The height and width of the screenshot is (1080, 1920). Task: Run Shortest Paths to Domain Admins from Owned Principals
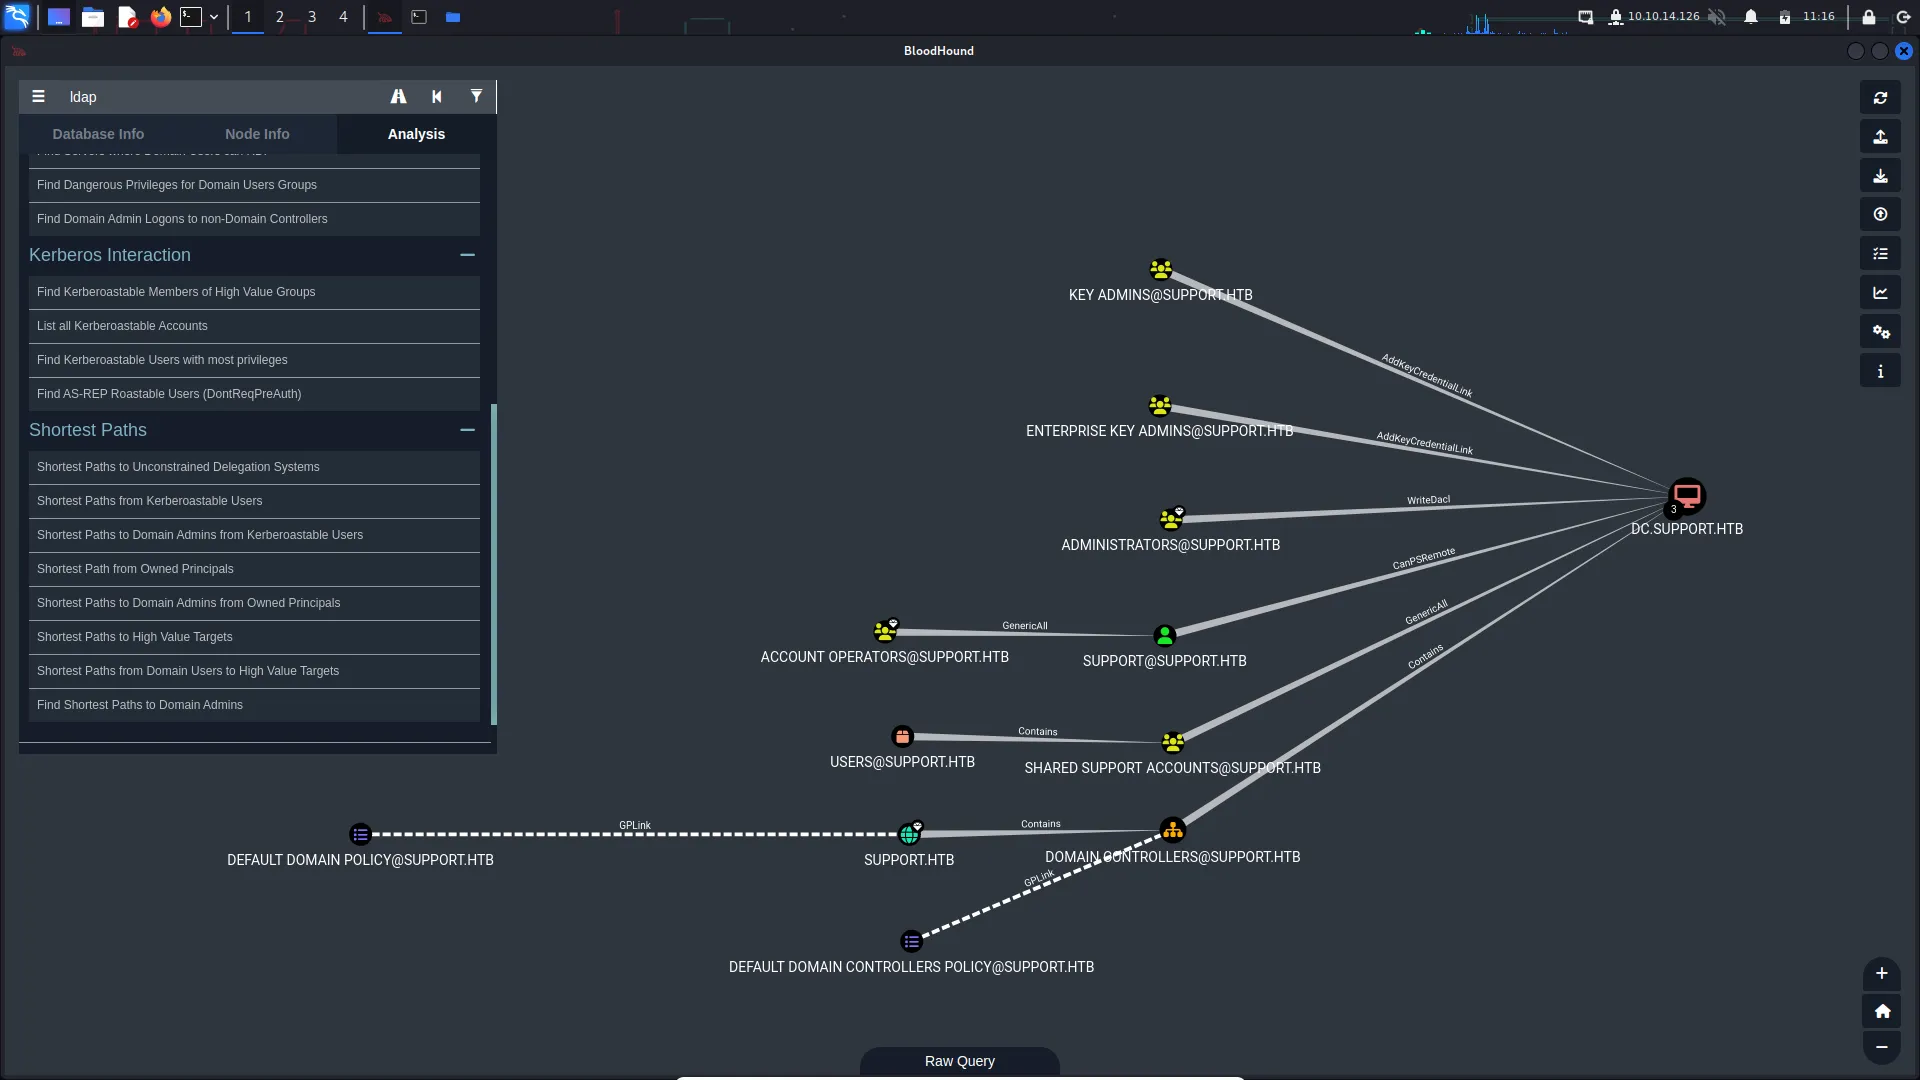254,603
